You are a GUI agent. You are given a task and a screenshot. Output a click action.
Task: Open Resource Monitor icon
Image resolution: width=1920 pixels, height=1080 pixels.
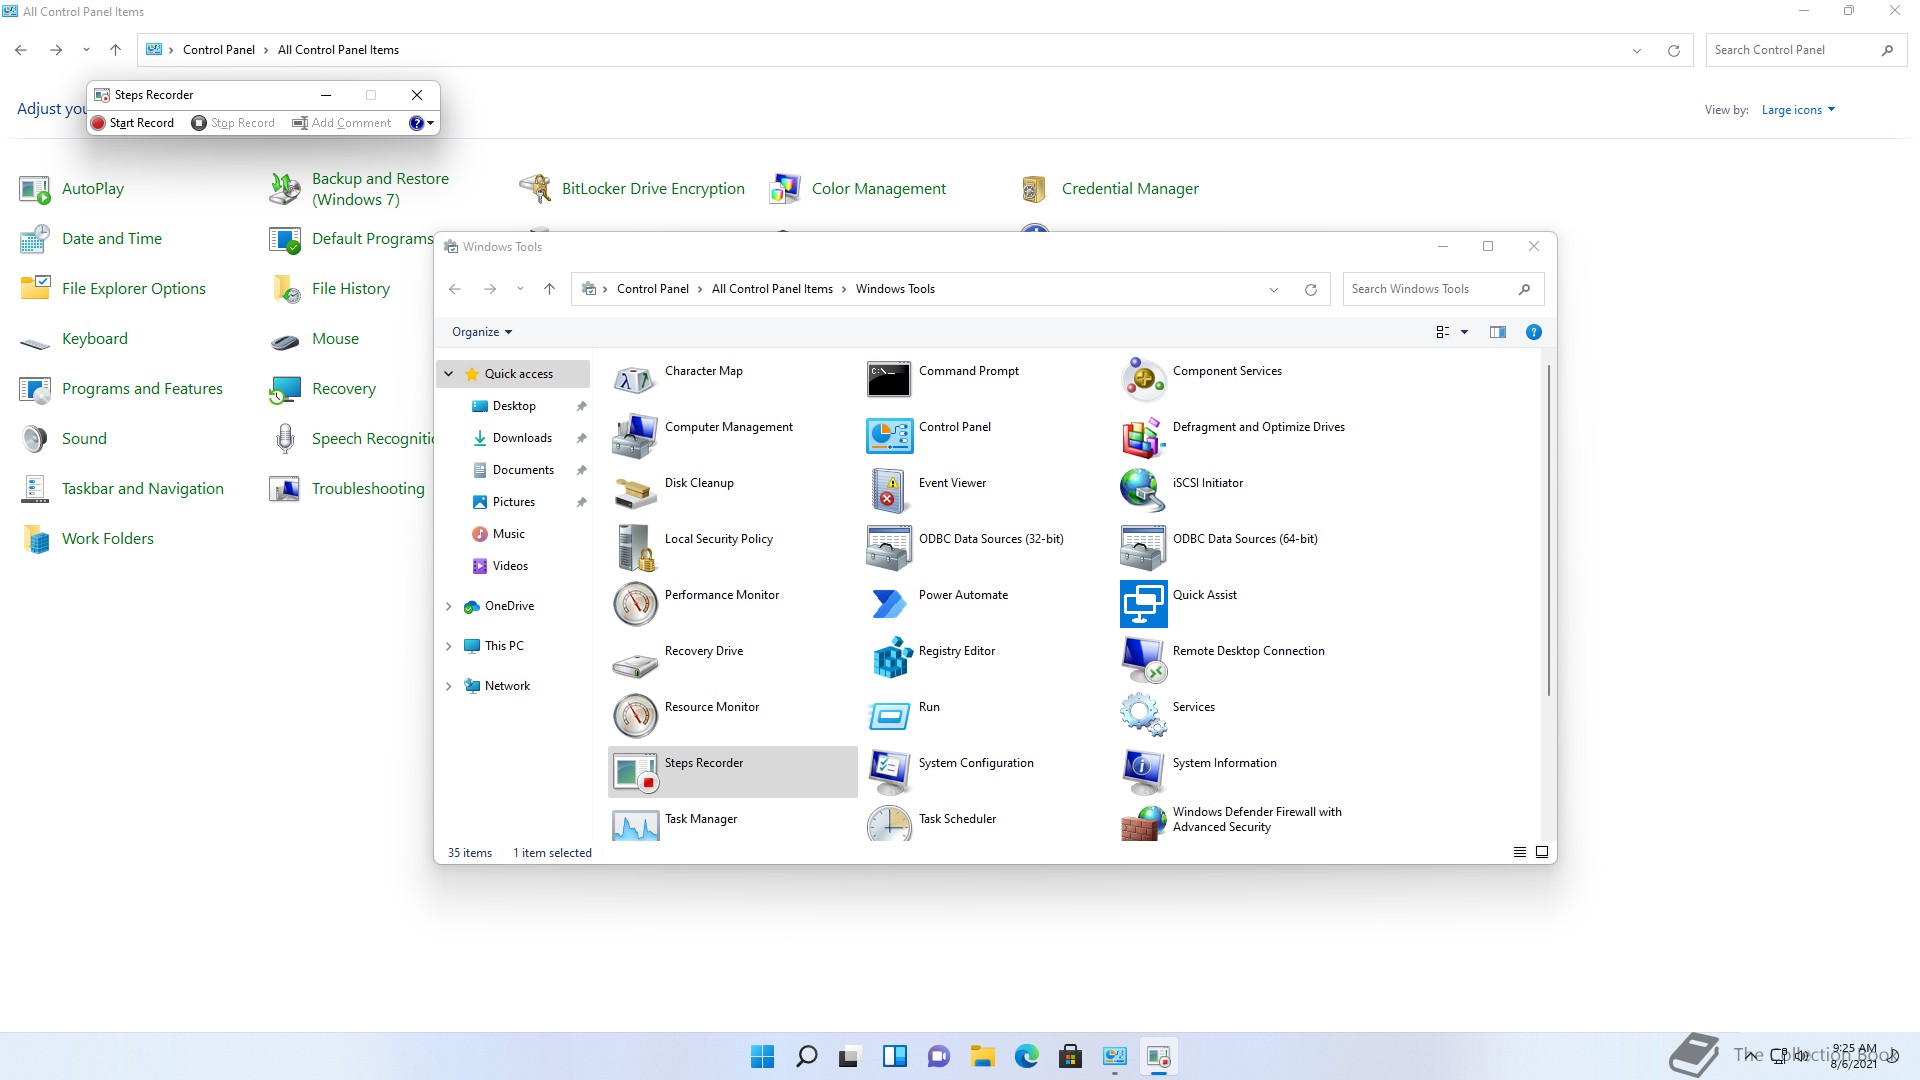click(x=635, y=716)
